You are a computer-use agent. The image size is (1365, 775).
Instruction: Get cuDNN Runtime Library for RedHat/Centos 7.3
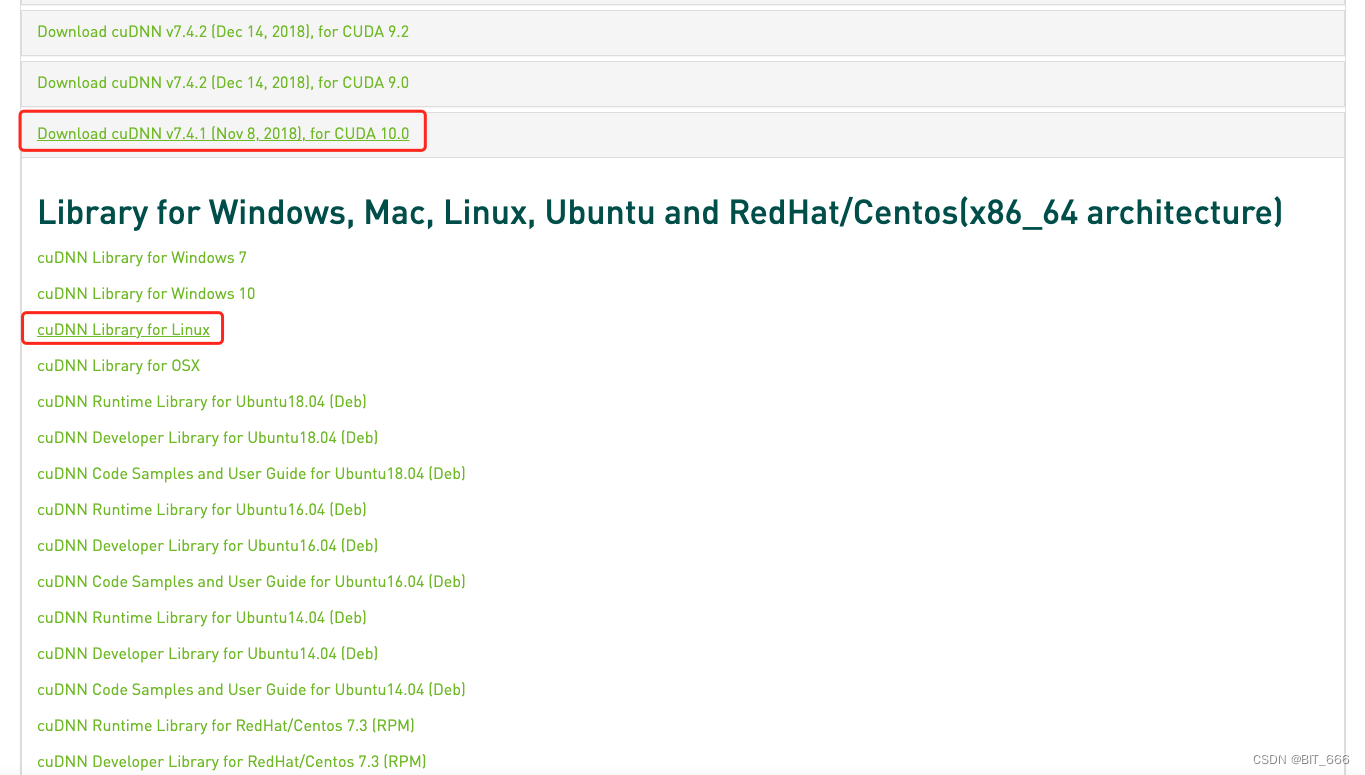tap(226, 726)
